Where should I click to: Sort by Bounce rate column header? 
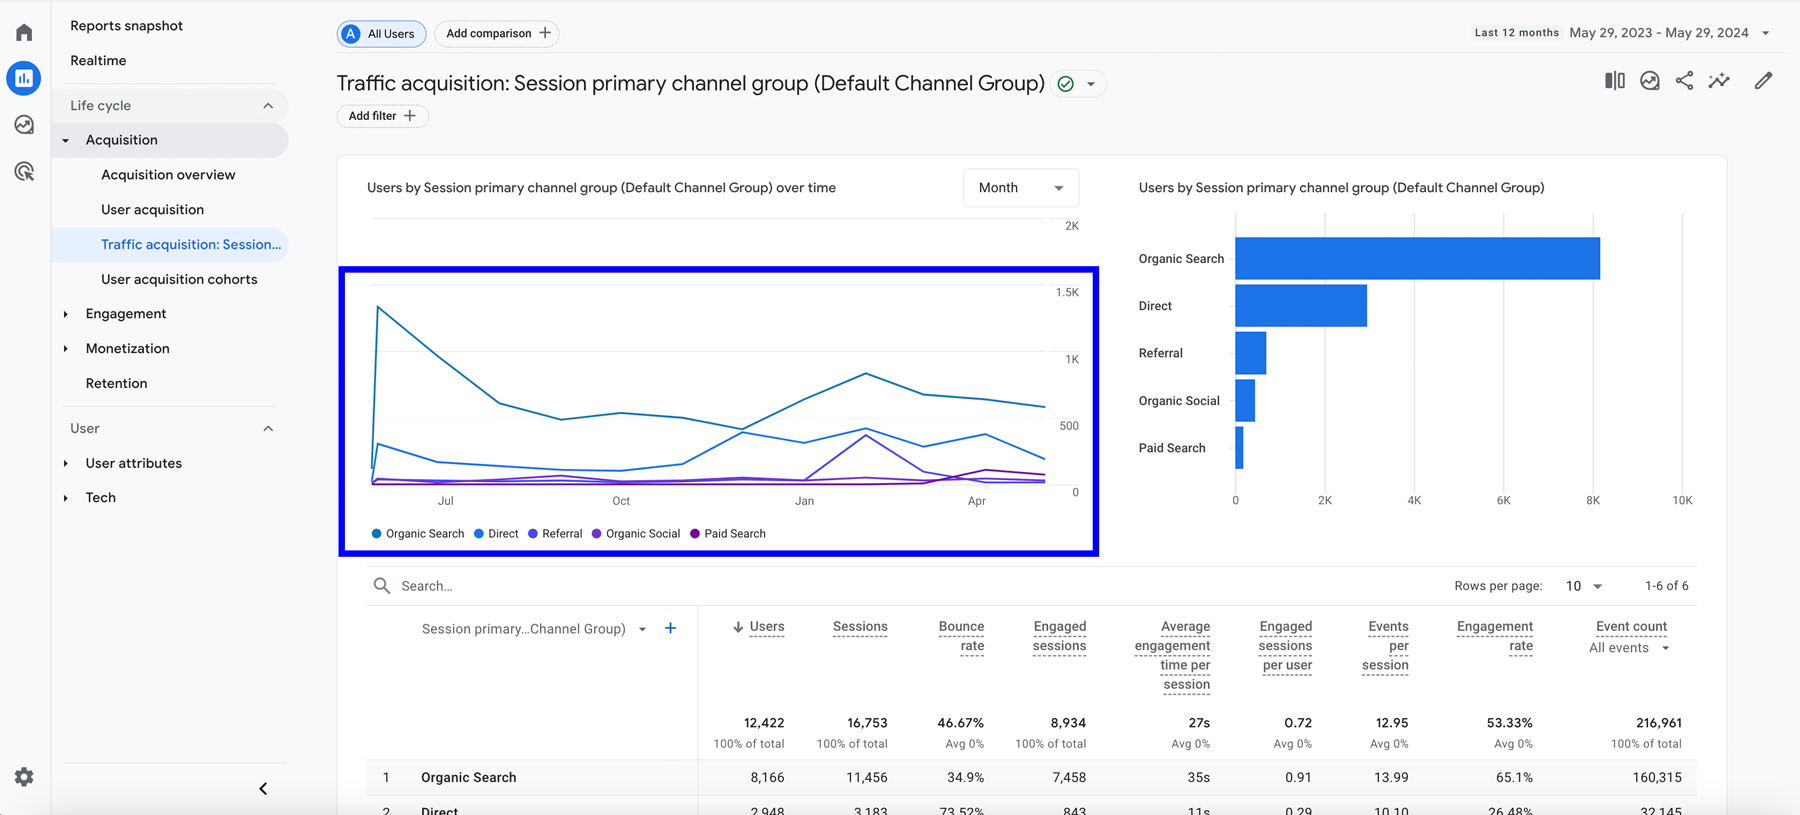[x=961, y=636]
